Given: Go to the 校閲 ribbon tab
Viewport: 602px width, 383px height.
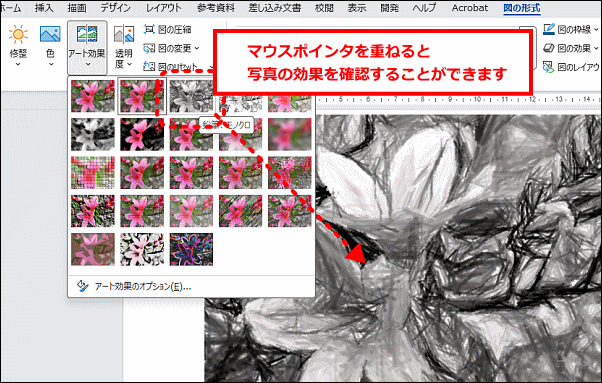Looking at the screenshot, I should pos(324,8).
